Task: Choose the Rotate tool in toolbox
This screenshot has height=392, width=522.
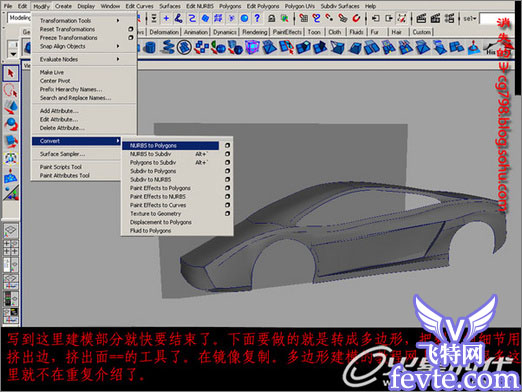Action: coord(11,124)
